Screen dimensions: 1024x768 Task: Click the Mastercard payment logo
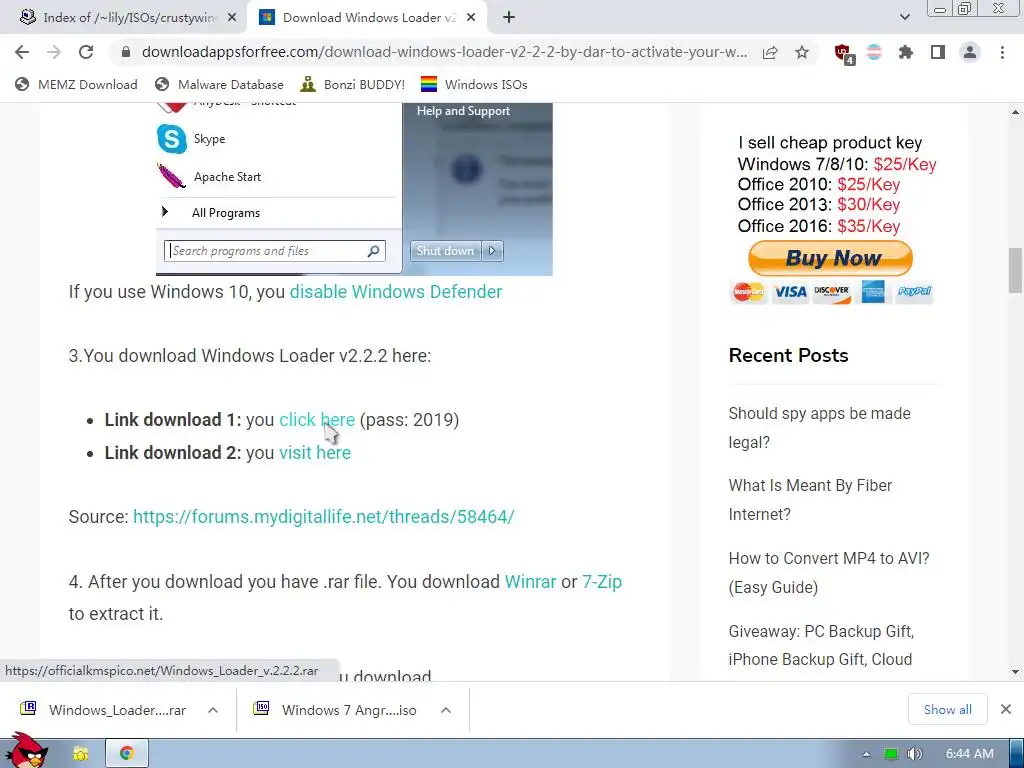pos(748,291)
